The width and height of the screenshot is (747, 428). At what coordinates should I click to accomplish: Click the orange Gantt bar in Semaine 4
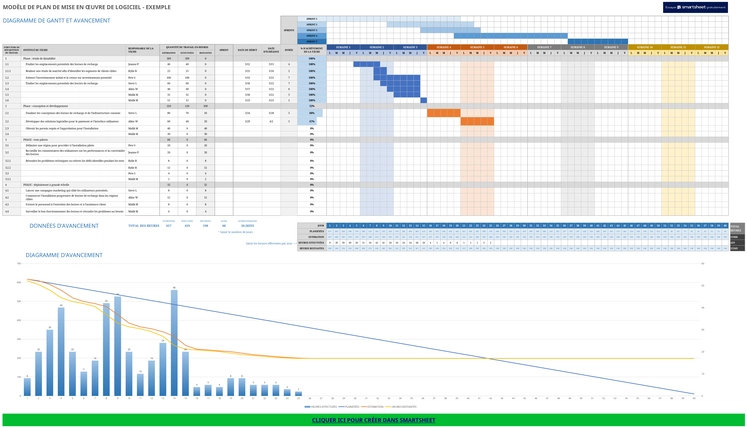[x=444, y=113]
